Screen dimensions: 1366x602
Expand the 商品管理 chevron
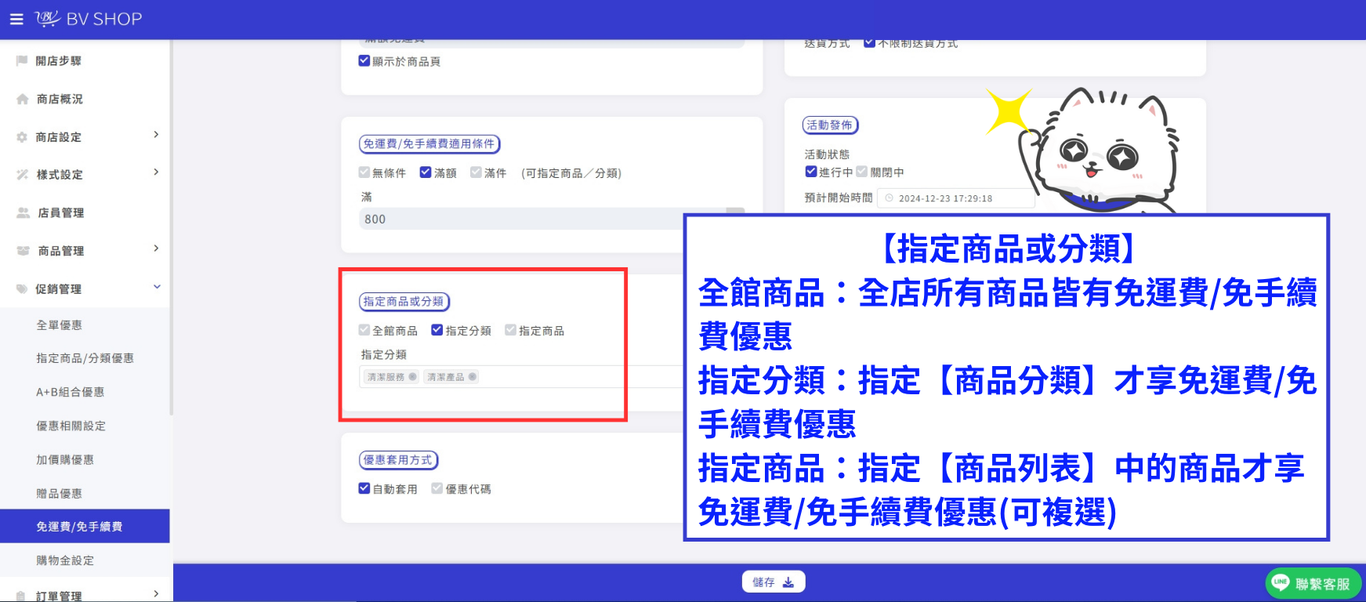[156, 249]
